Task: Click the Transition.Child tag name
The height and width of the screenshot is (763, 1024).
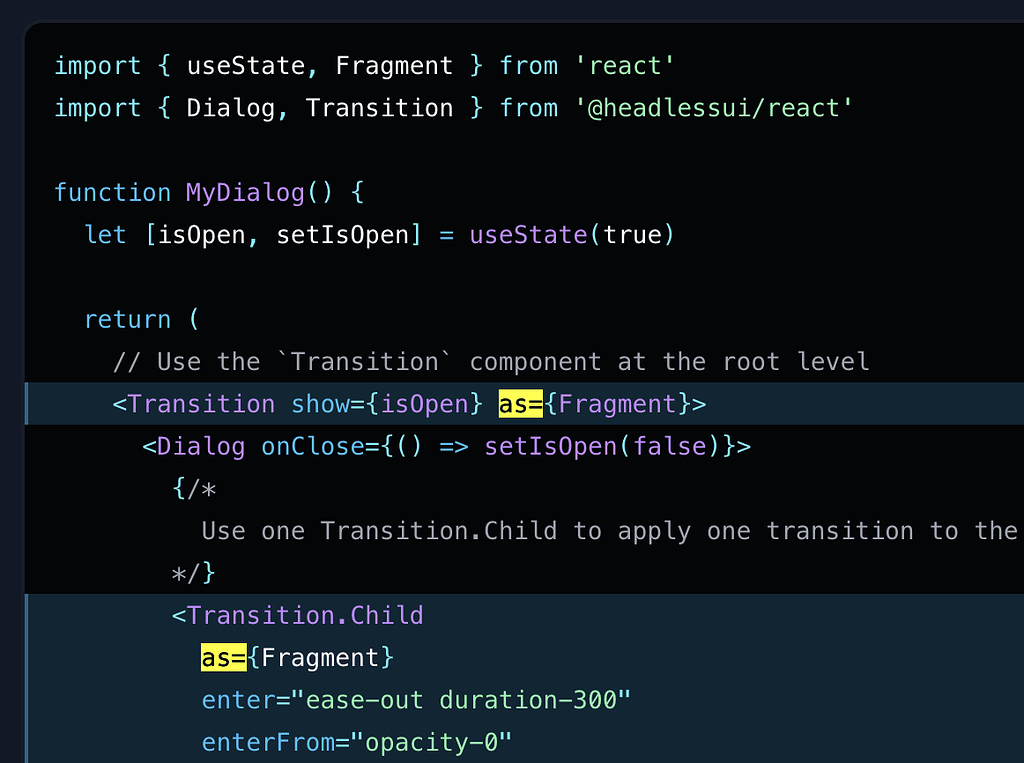Action: (x=305, y=615)
